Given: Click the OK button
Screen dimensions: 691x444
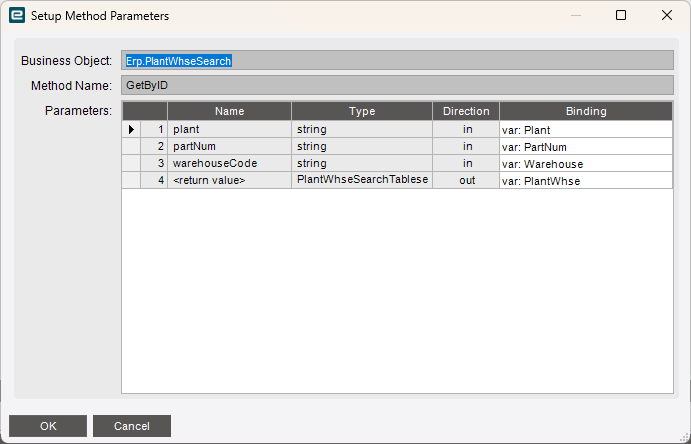Looking at the screenshot, I should click(48, 426).
